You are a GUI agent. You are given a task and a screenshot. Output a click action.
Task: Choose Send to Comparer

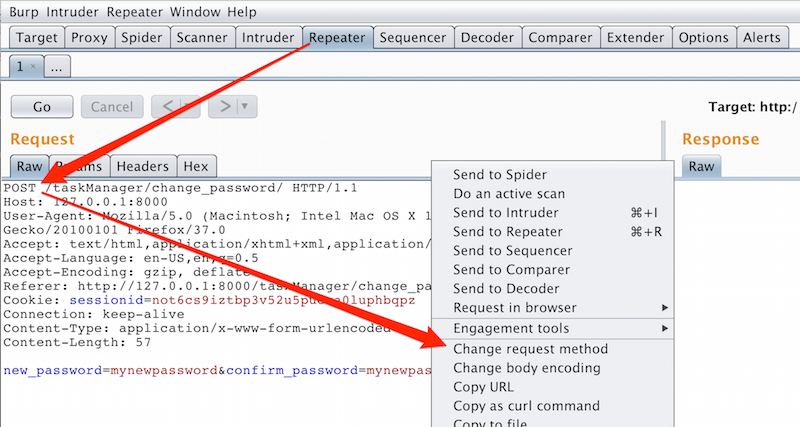pyautogui.click(x=552, y=269)
